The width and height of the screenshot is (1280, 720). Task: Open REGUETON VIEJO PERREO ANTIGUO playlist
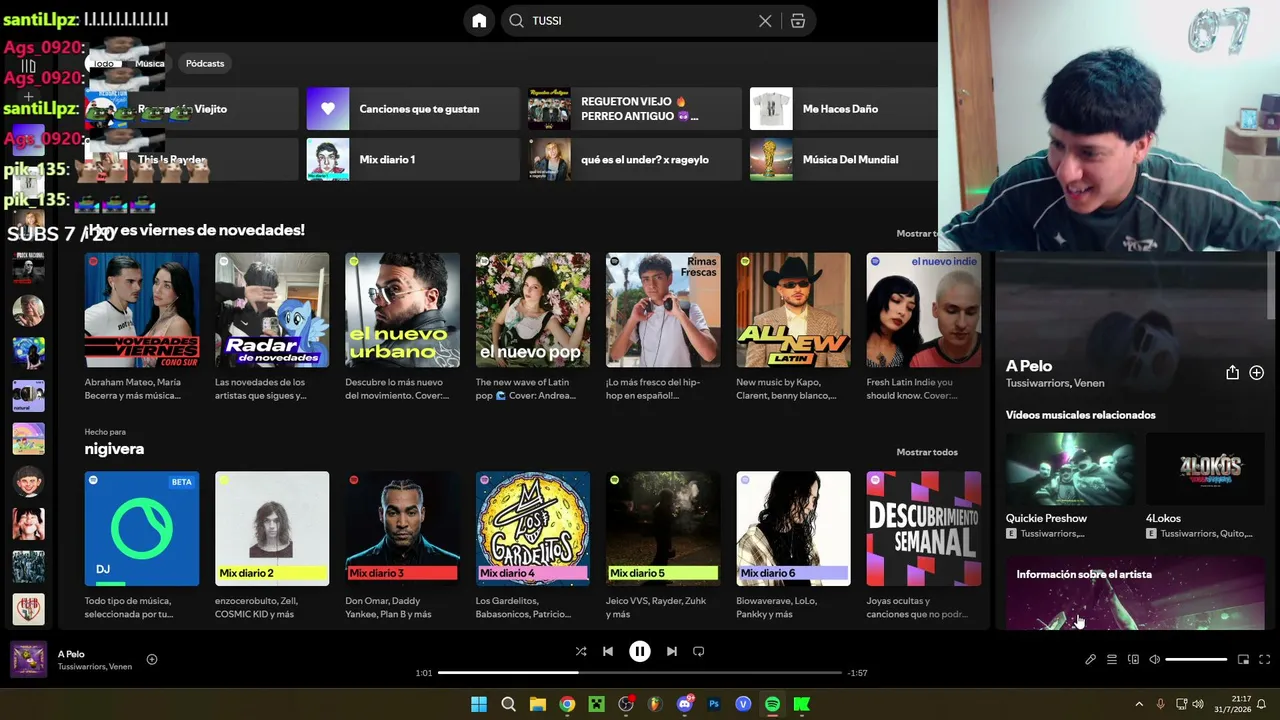634,109
